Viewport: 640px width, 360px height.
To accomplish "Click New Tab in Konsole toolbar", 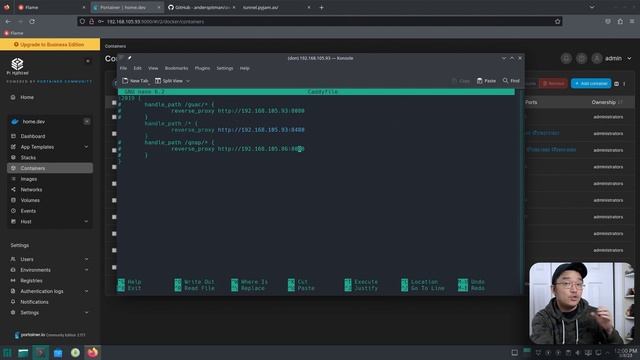I will click(x=135, y=81).
